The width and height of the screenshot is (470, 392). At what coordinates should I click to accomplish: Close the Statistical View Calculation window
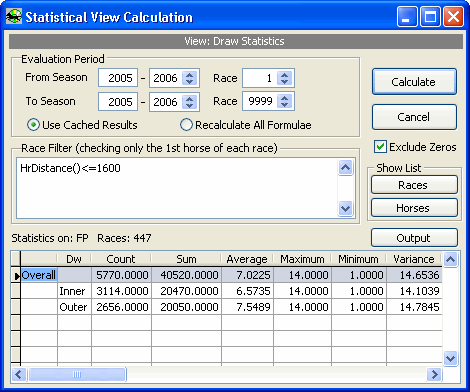(453, 16)
